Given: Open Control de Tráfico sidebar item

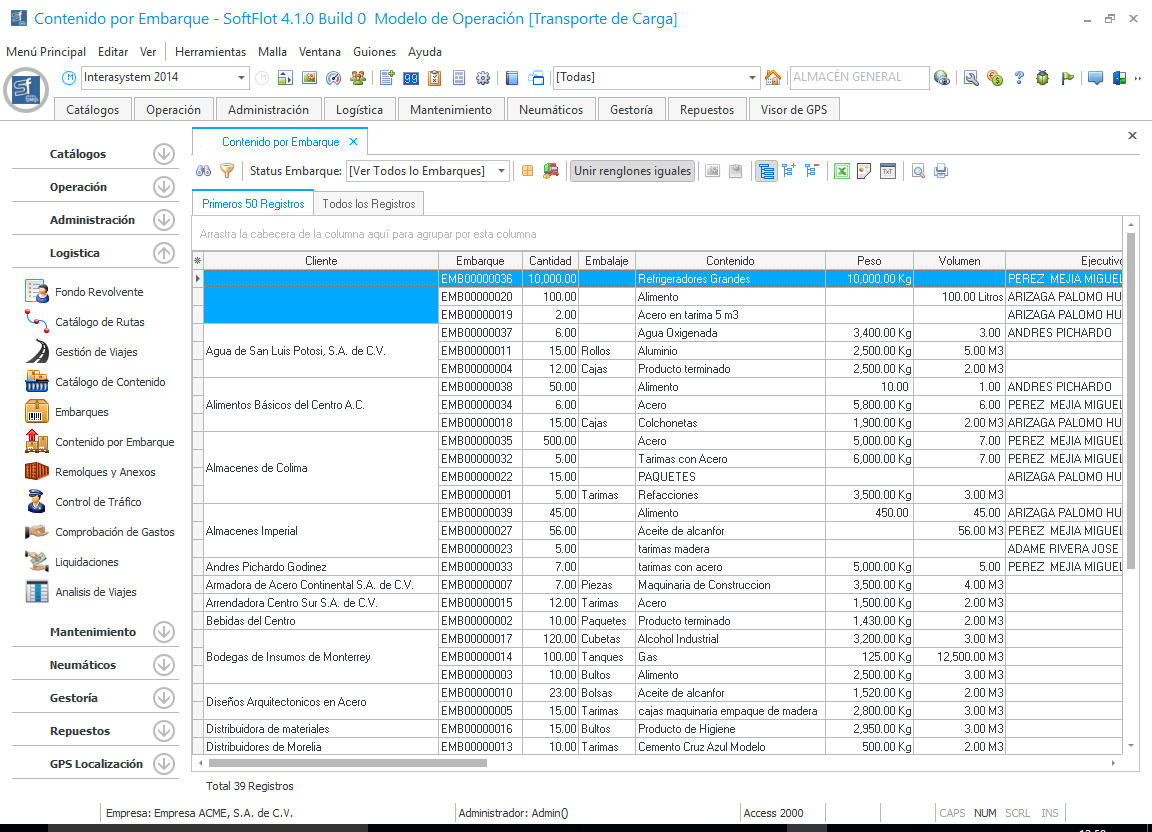Looking at the screenshot, I should tap(98, 502).
